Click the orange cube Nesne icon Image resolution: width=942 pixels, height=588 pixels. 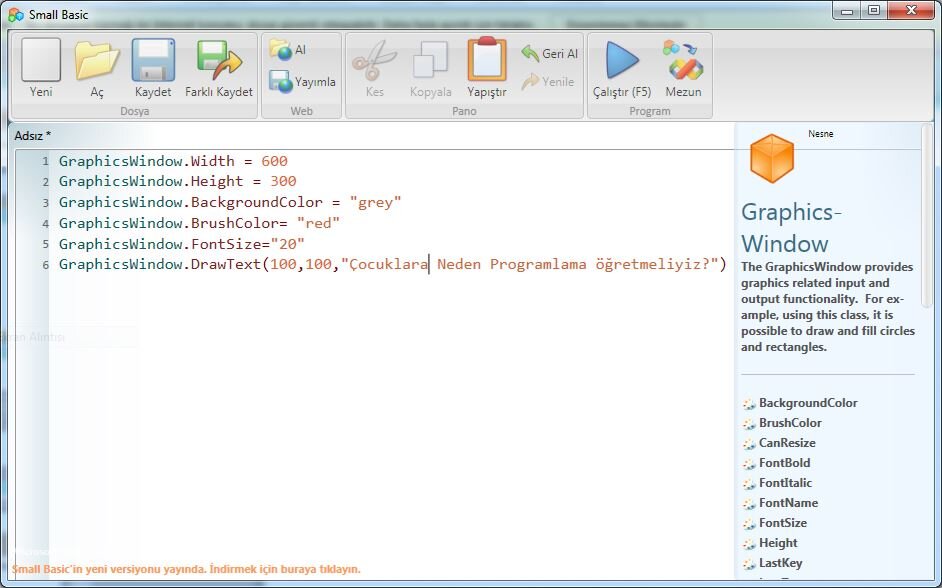[771, 158]
